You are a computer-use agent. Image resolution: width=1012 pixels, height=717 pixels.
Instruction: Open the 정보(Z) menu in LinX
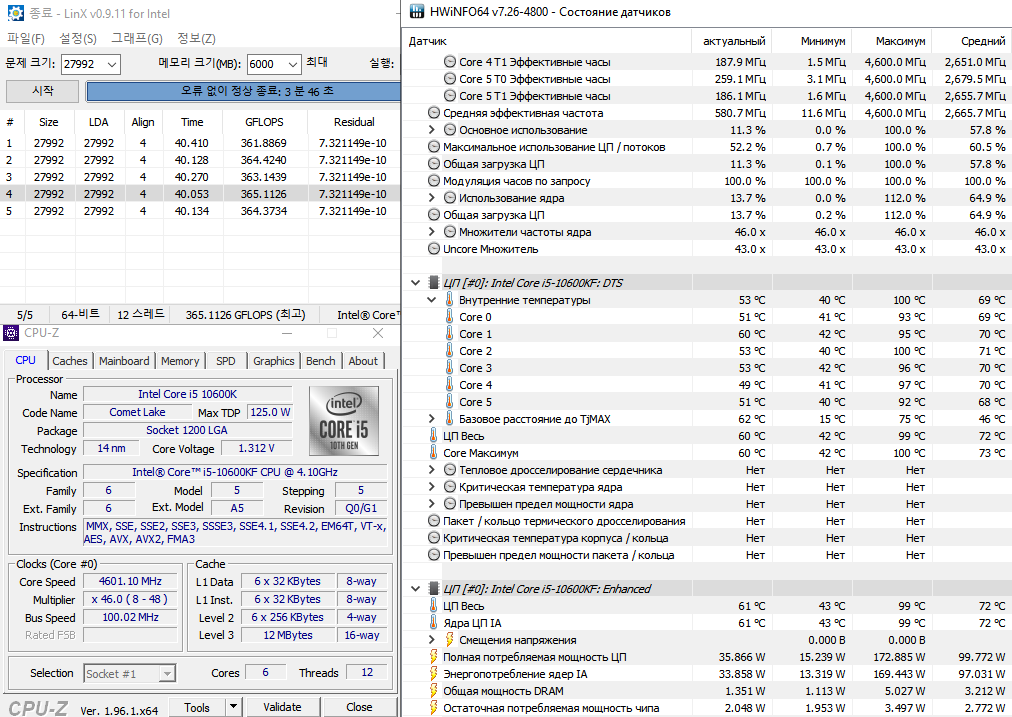[196, 39]
